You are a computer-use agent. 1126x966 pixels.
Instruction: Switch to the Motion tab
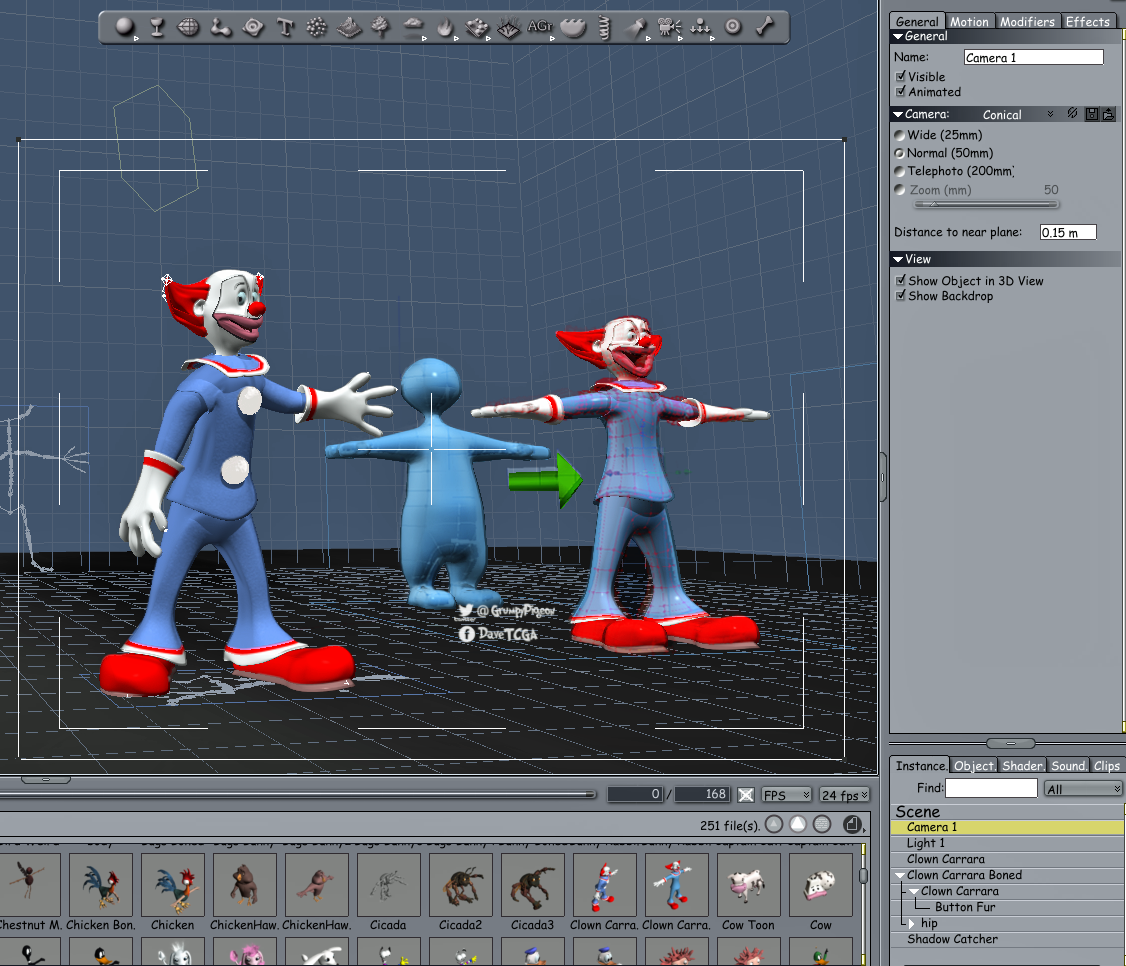coord(969,22)
